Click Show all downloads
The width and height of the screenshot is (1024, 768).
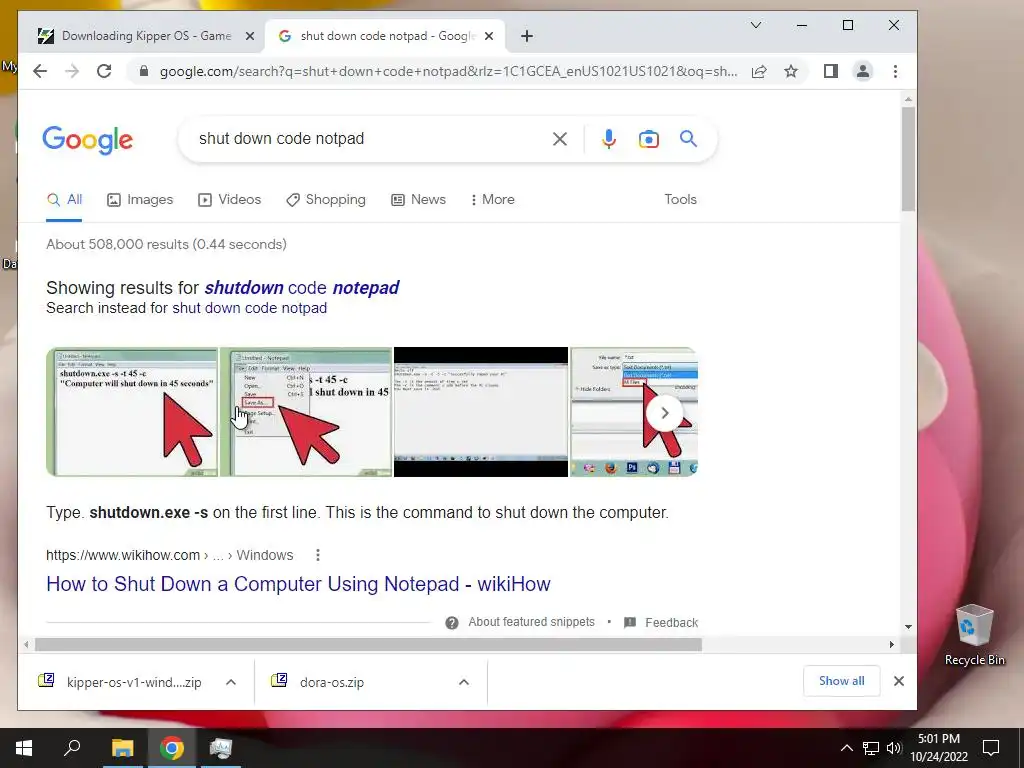tap(841, 681)
